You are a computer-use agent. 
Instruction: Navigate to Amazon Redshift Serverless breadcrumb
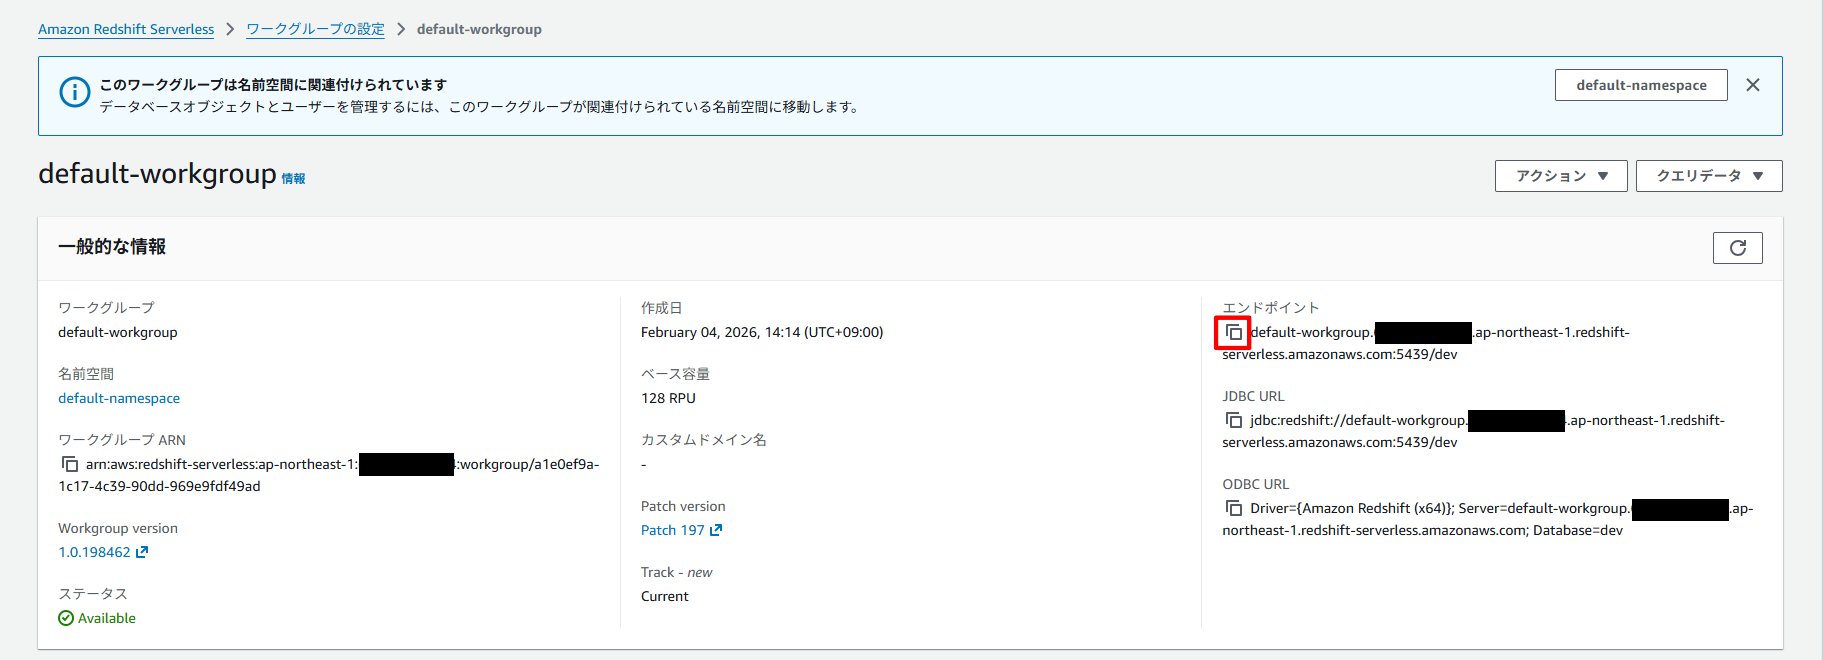[126, 29]
